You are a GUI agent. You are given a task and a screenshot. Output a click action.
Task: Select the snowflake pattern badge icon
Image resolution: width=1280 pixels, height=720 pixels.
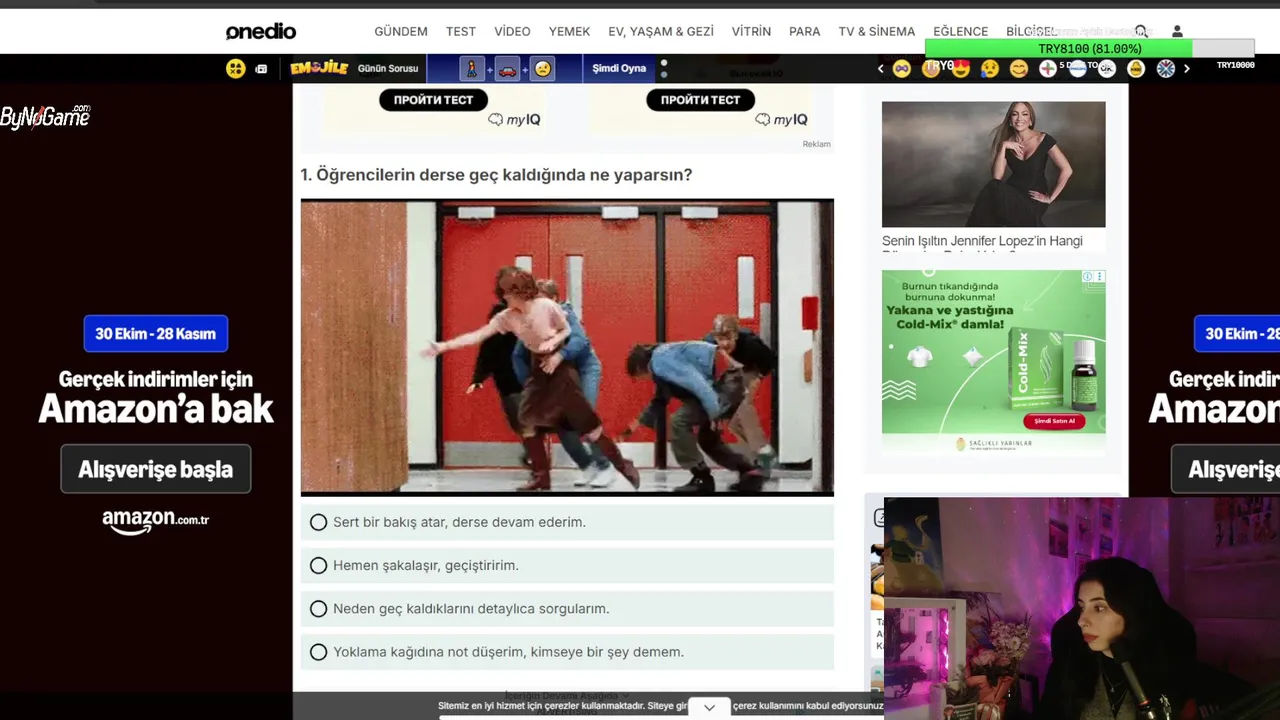(1166, 68)
